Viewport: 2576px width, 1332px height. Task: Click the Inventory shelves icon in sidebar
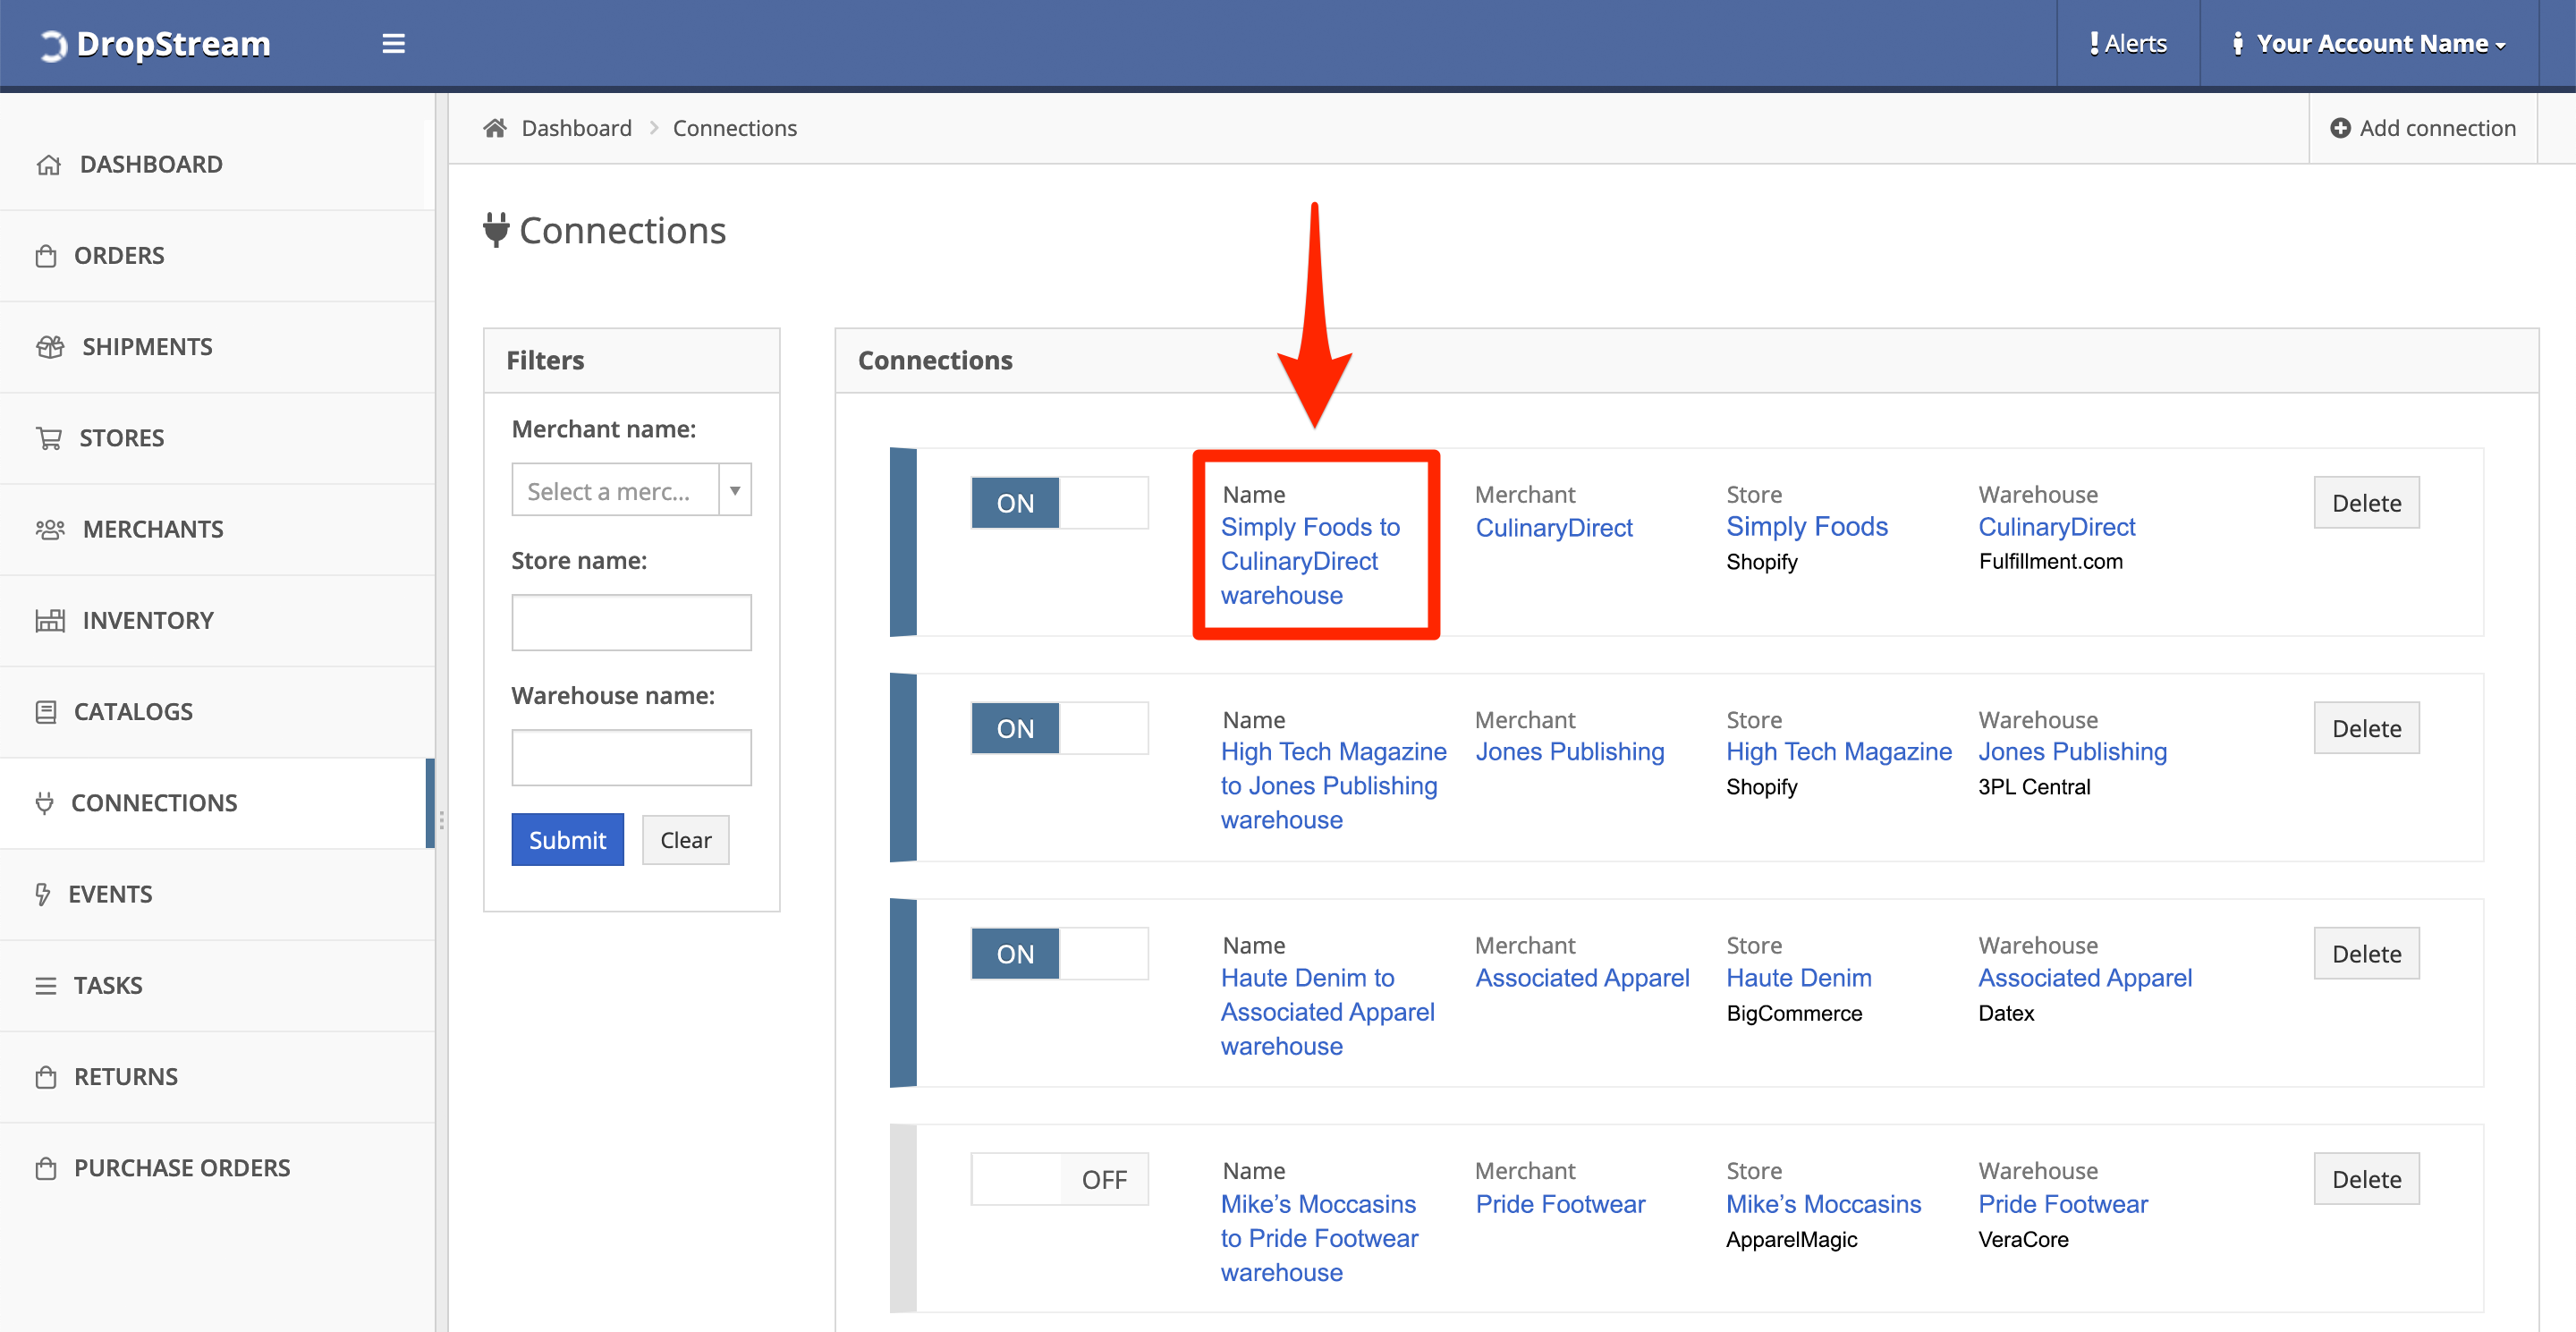pos(50,620)
